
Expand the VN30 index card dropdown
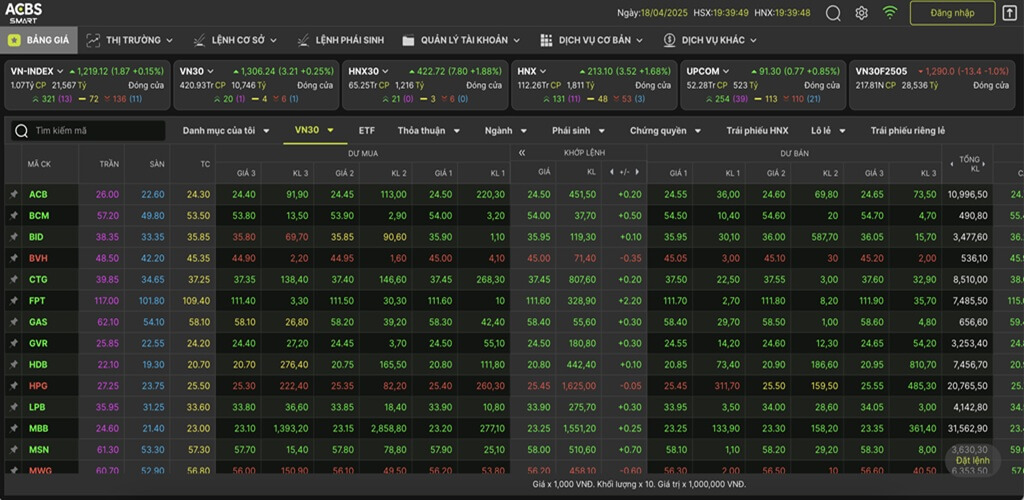[x=211, y=71]
